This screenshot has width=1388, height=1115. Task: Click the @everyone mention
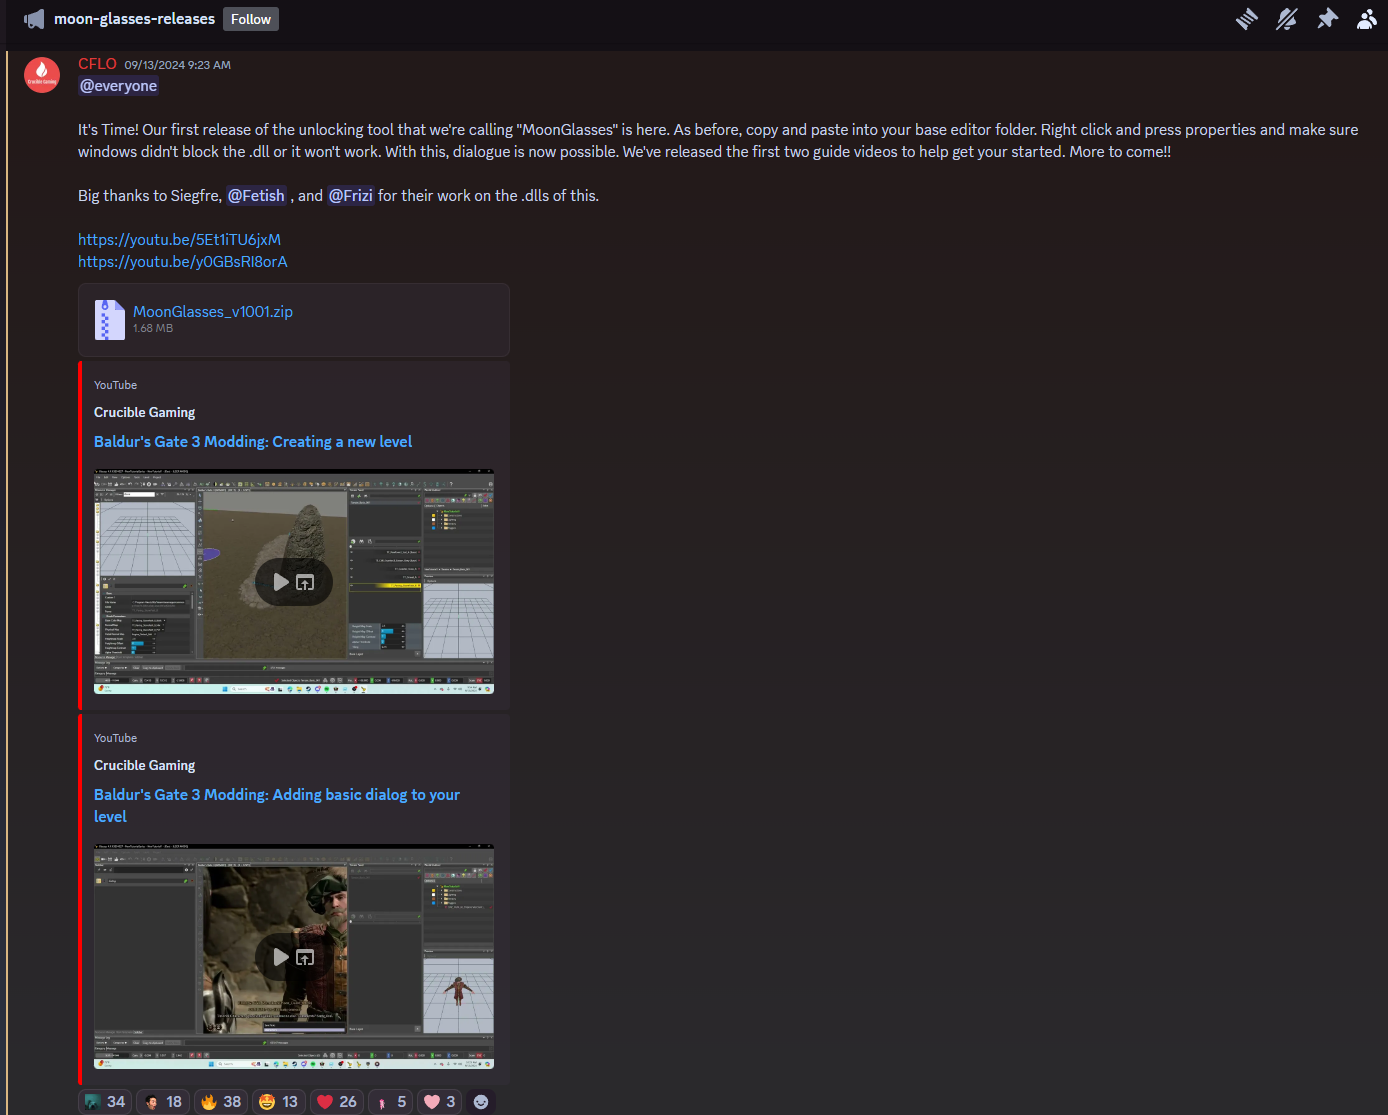(118, 86)
